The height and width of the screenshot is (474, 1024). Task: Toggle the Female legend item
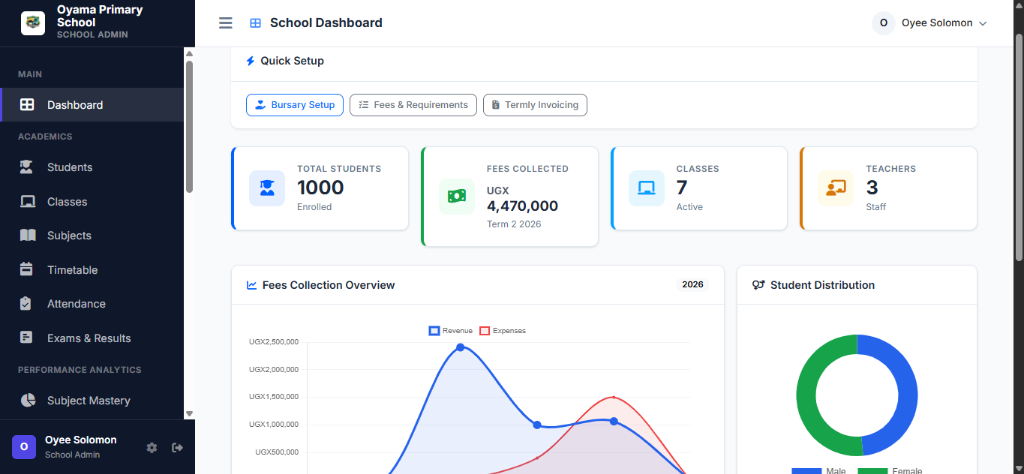coord(889,471)
